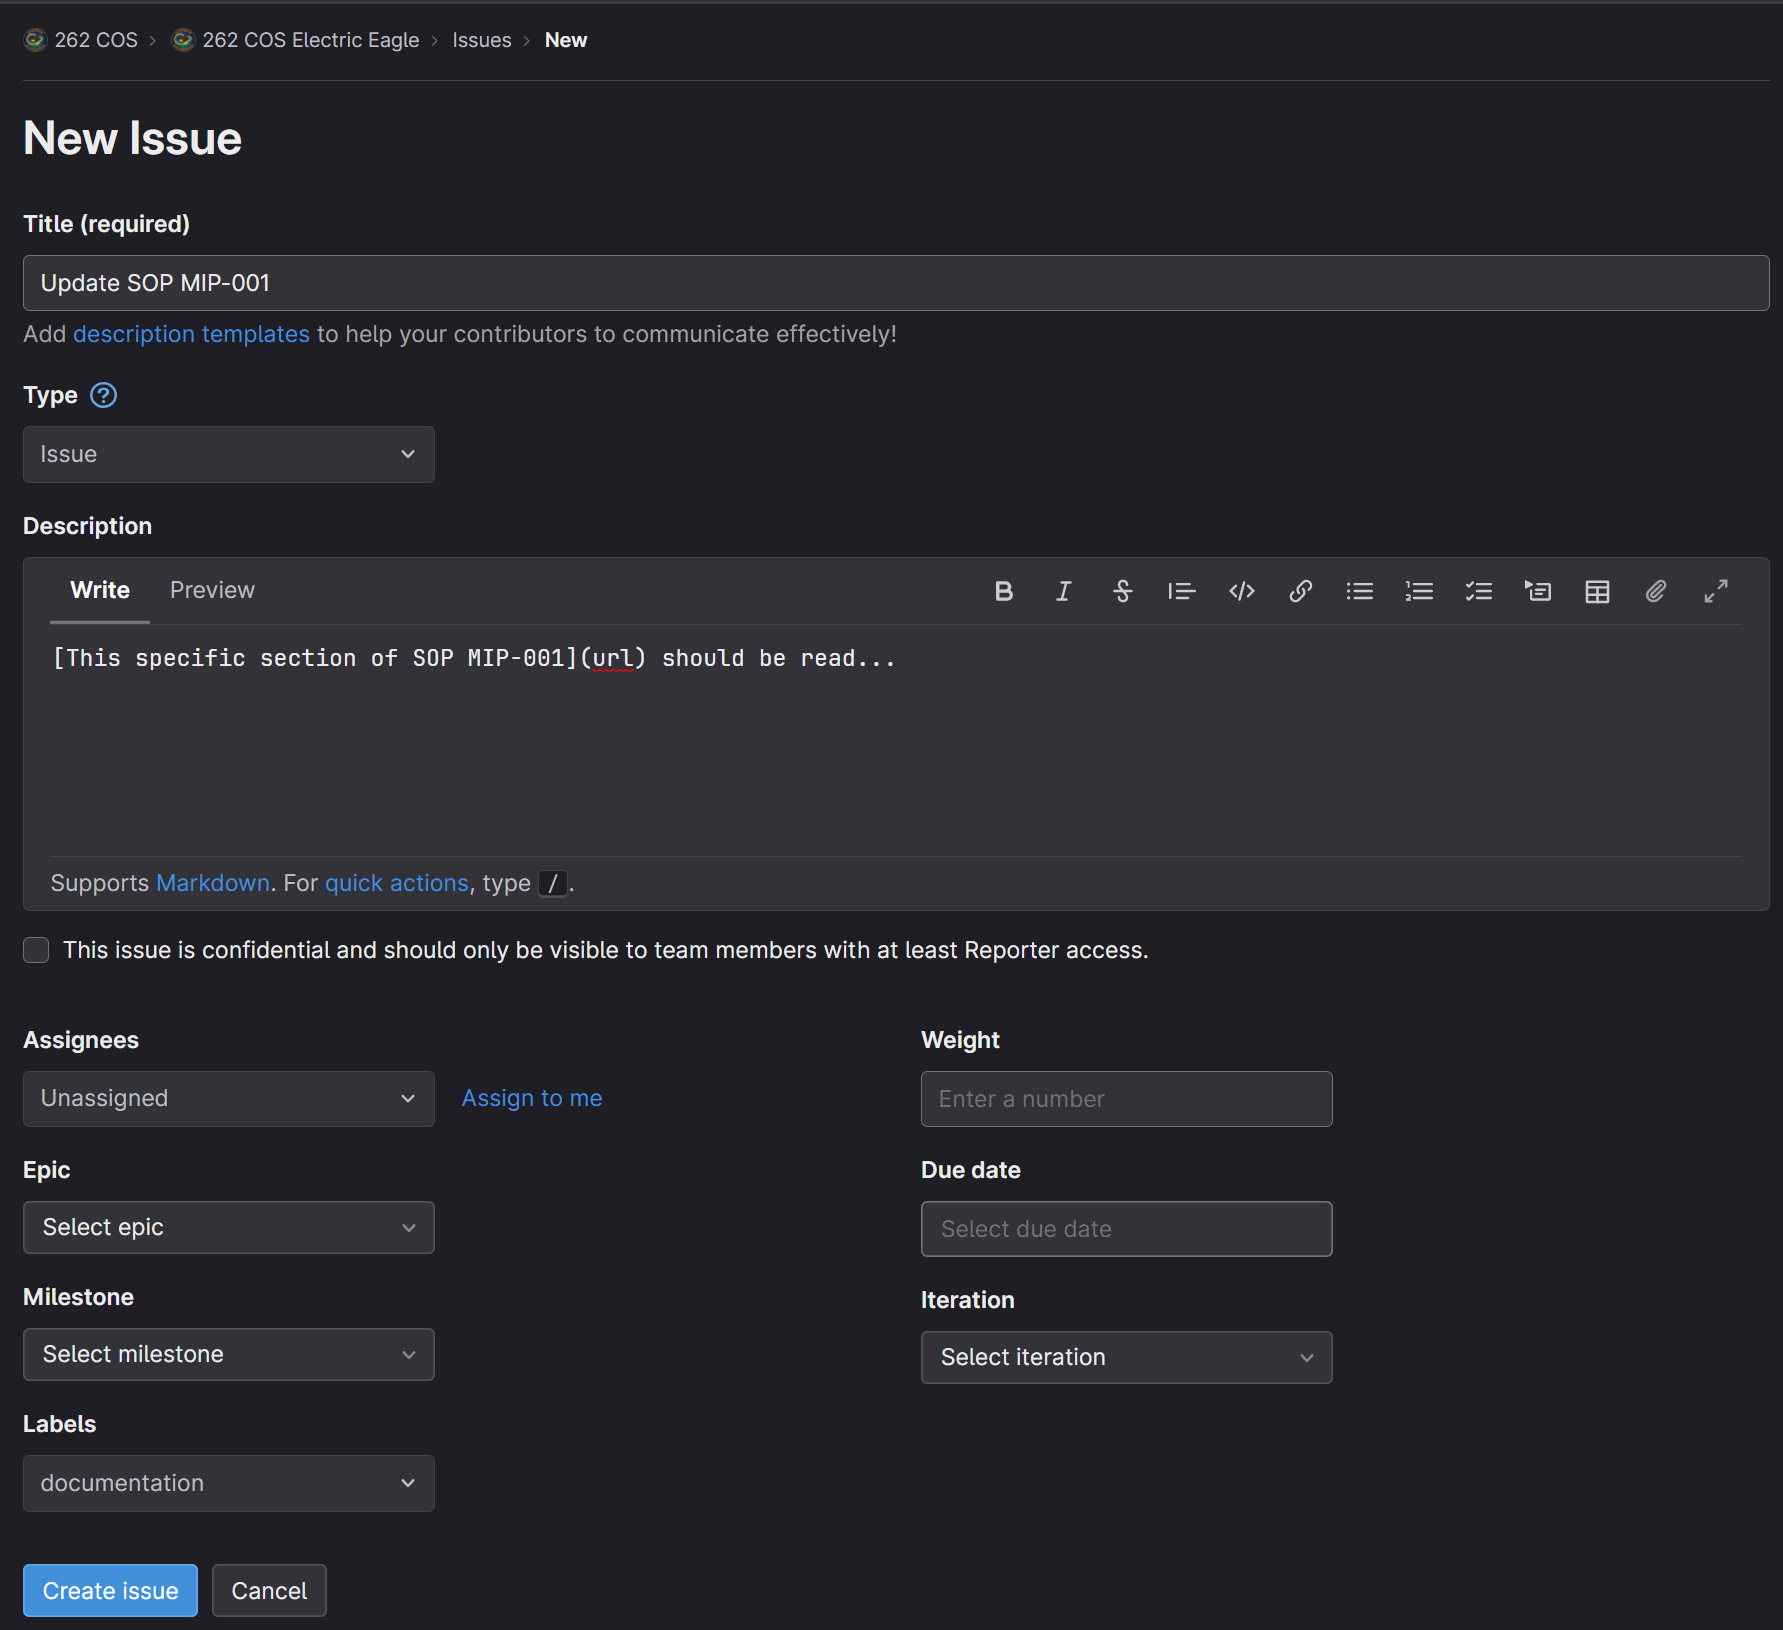
Task: Focus the description text area
Action: [896, 740]
